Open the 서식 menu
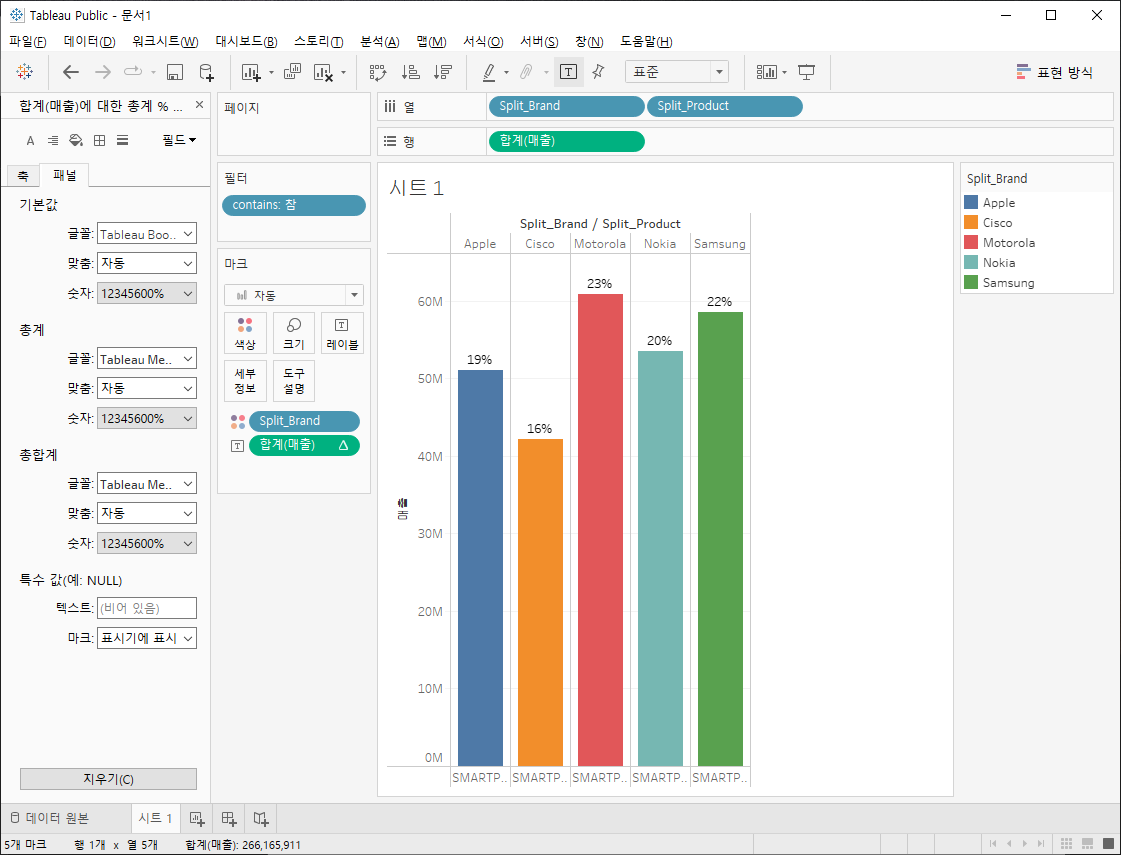 [x=483, y=41]
